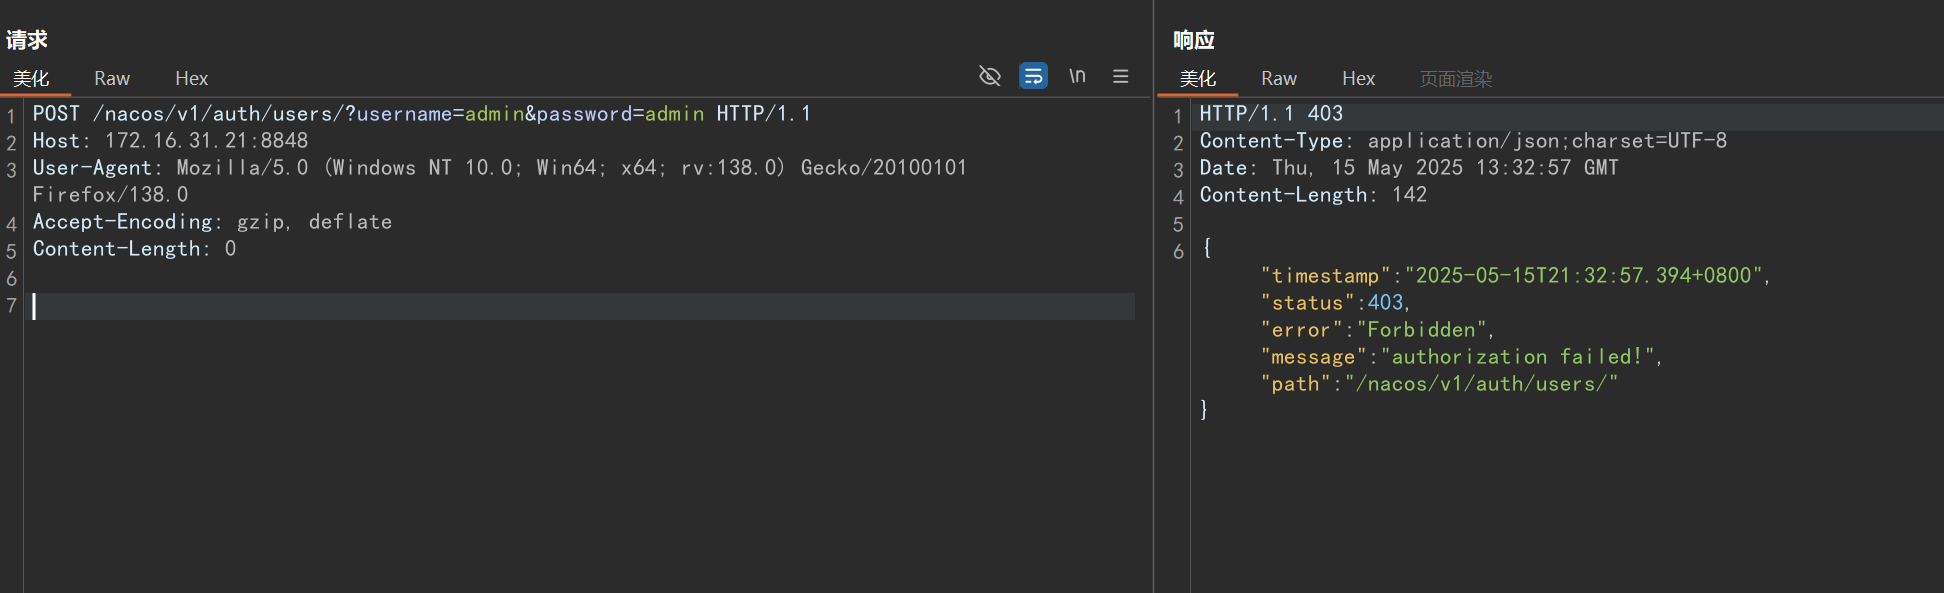The image size is (1944, 593).
Task: Open the request editor hamburger menu
Action: pyautogui.click(x=1120, y=76)
